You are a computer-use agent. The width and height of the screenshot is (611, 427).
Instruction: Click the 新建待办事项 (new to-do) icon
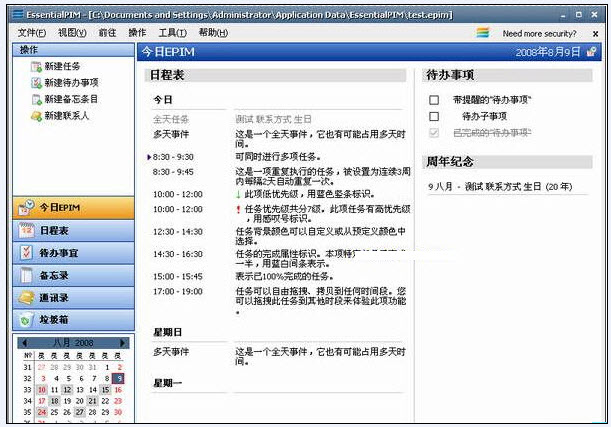[36, 83]
